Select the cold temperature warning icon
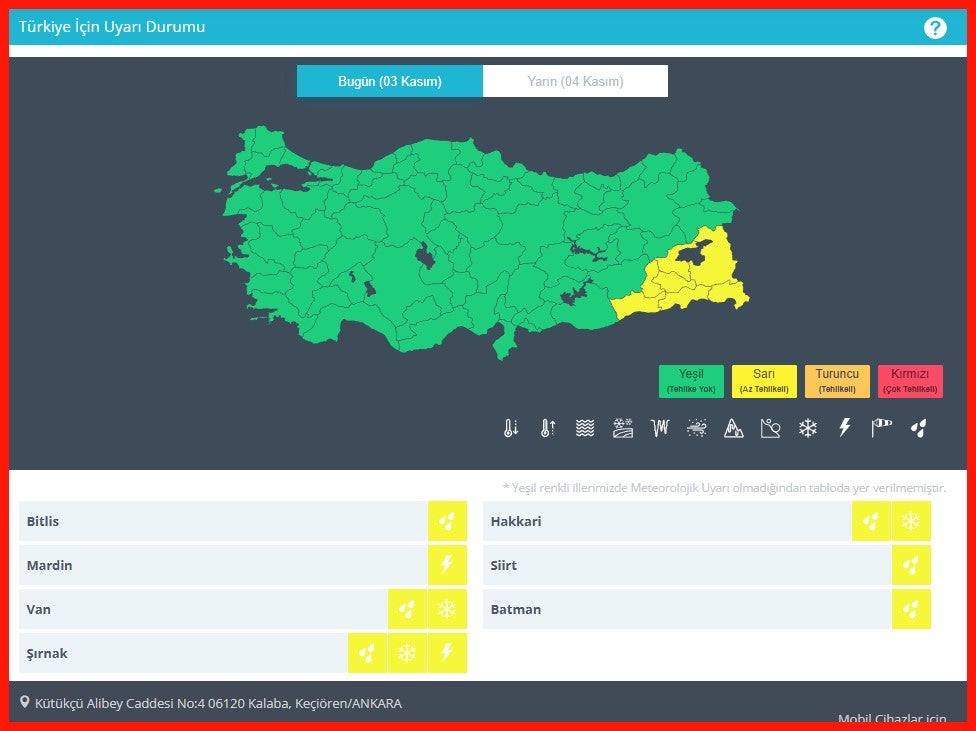The width and height of the screenshot is (976, 731). (x=511, y=428)
